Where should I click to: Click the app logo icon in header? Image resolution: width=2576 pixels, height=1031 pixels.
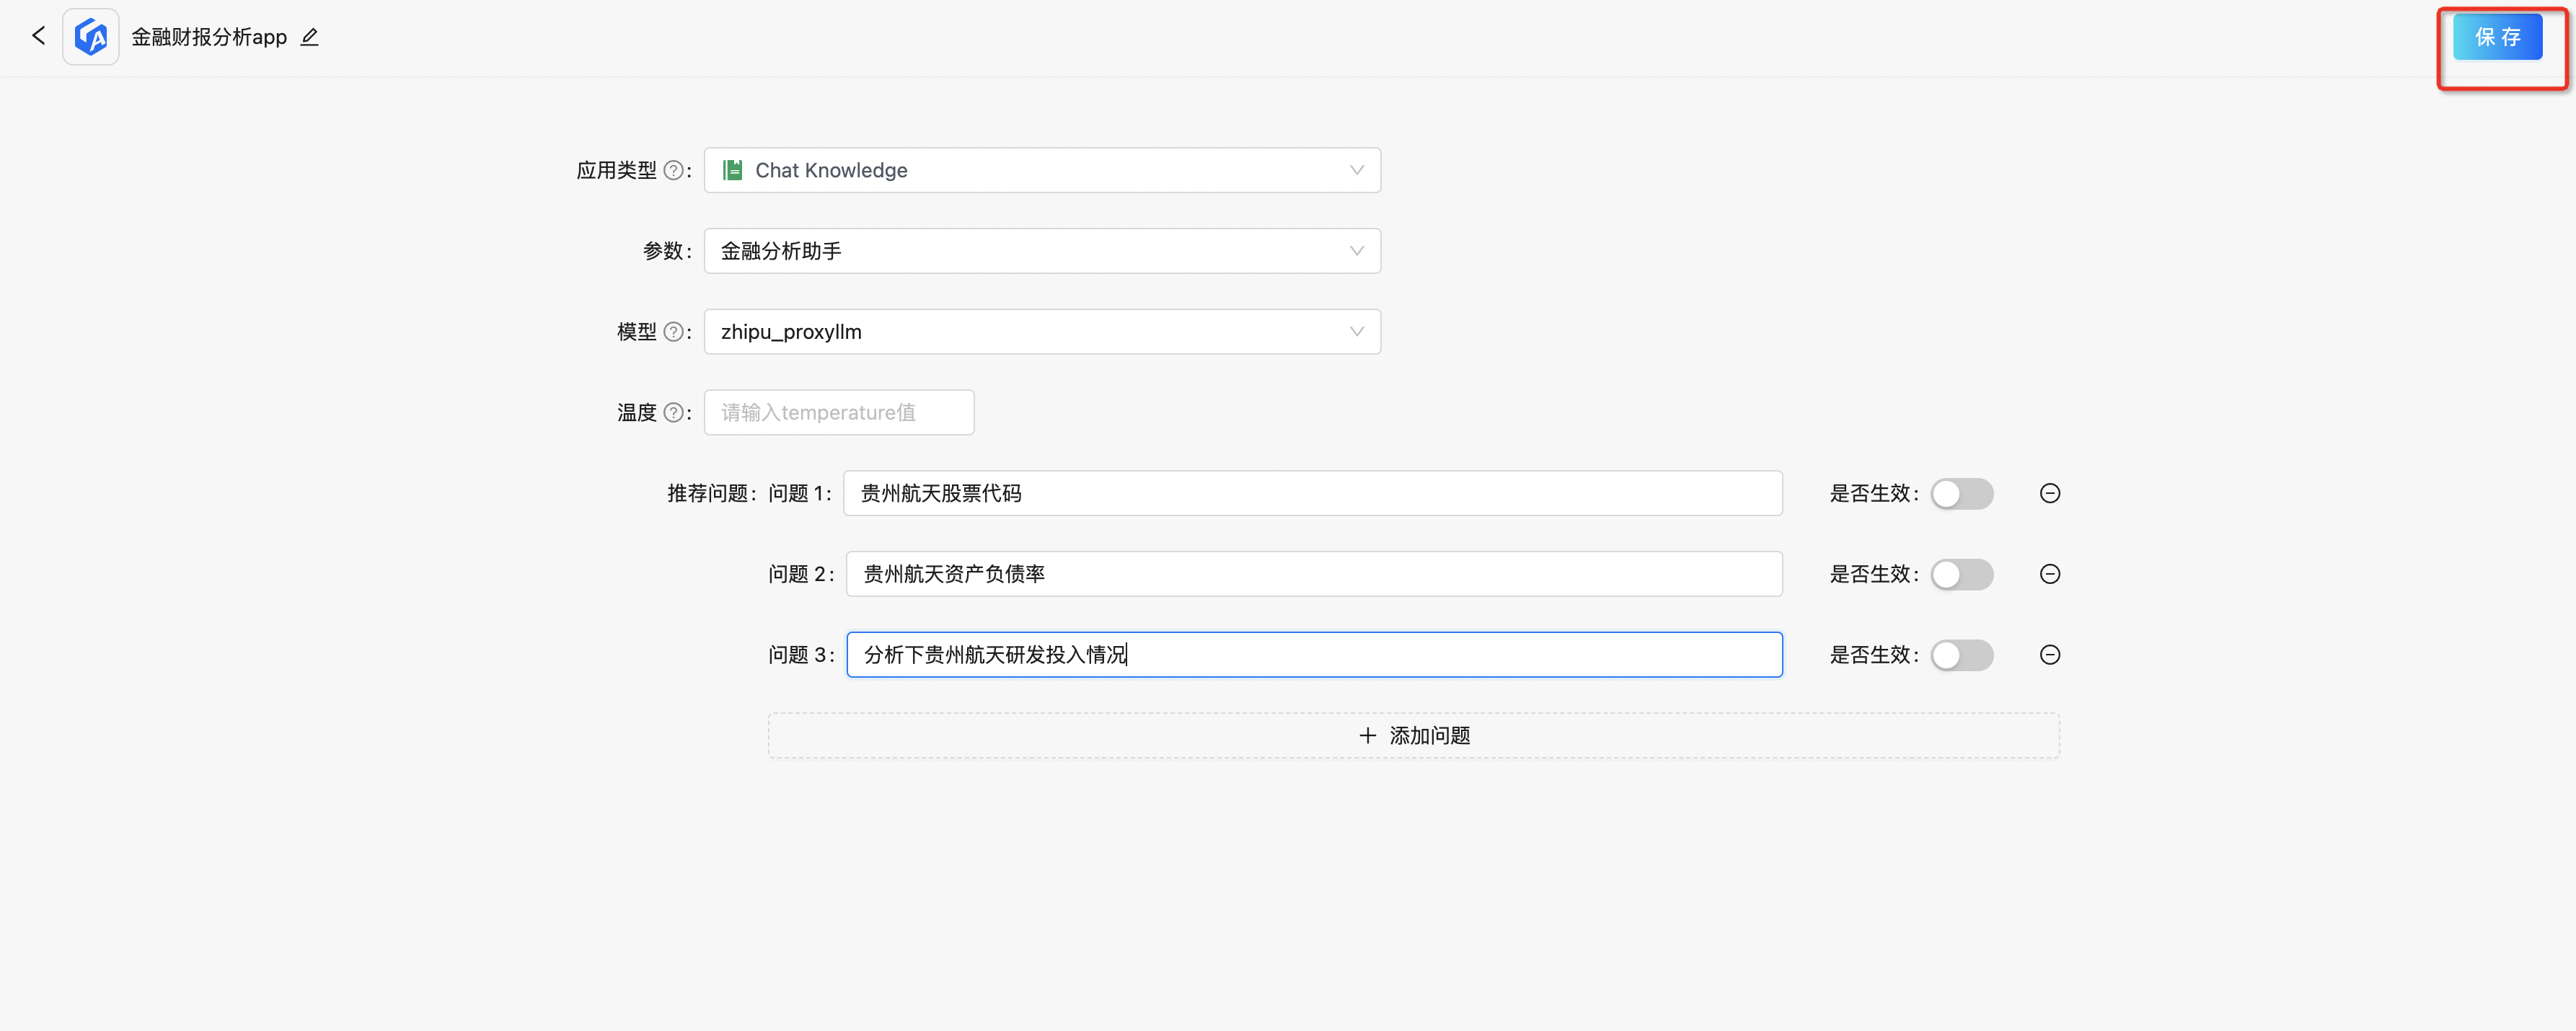[91, 37]
